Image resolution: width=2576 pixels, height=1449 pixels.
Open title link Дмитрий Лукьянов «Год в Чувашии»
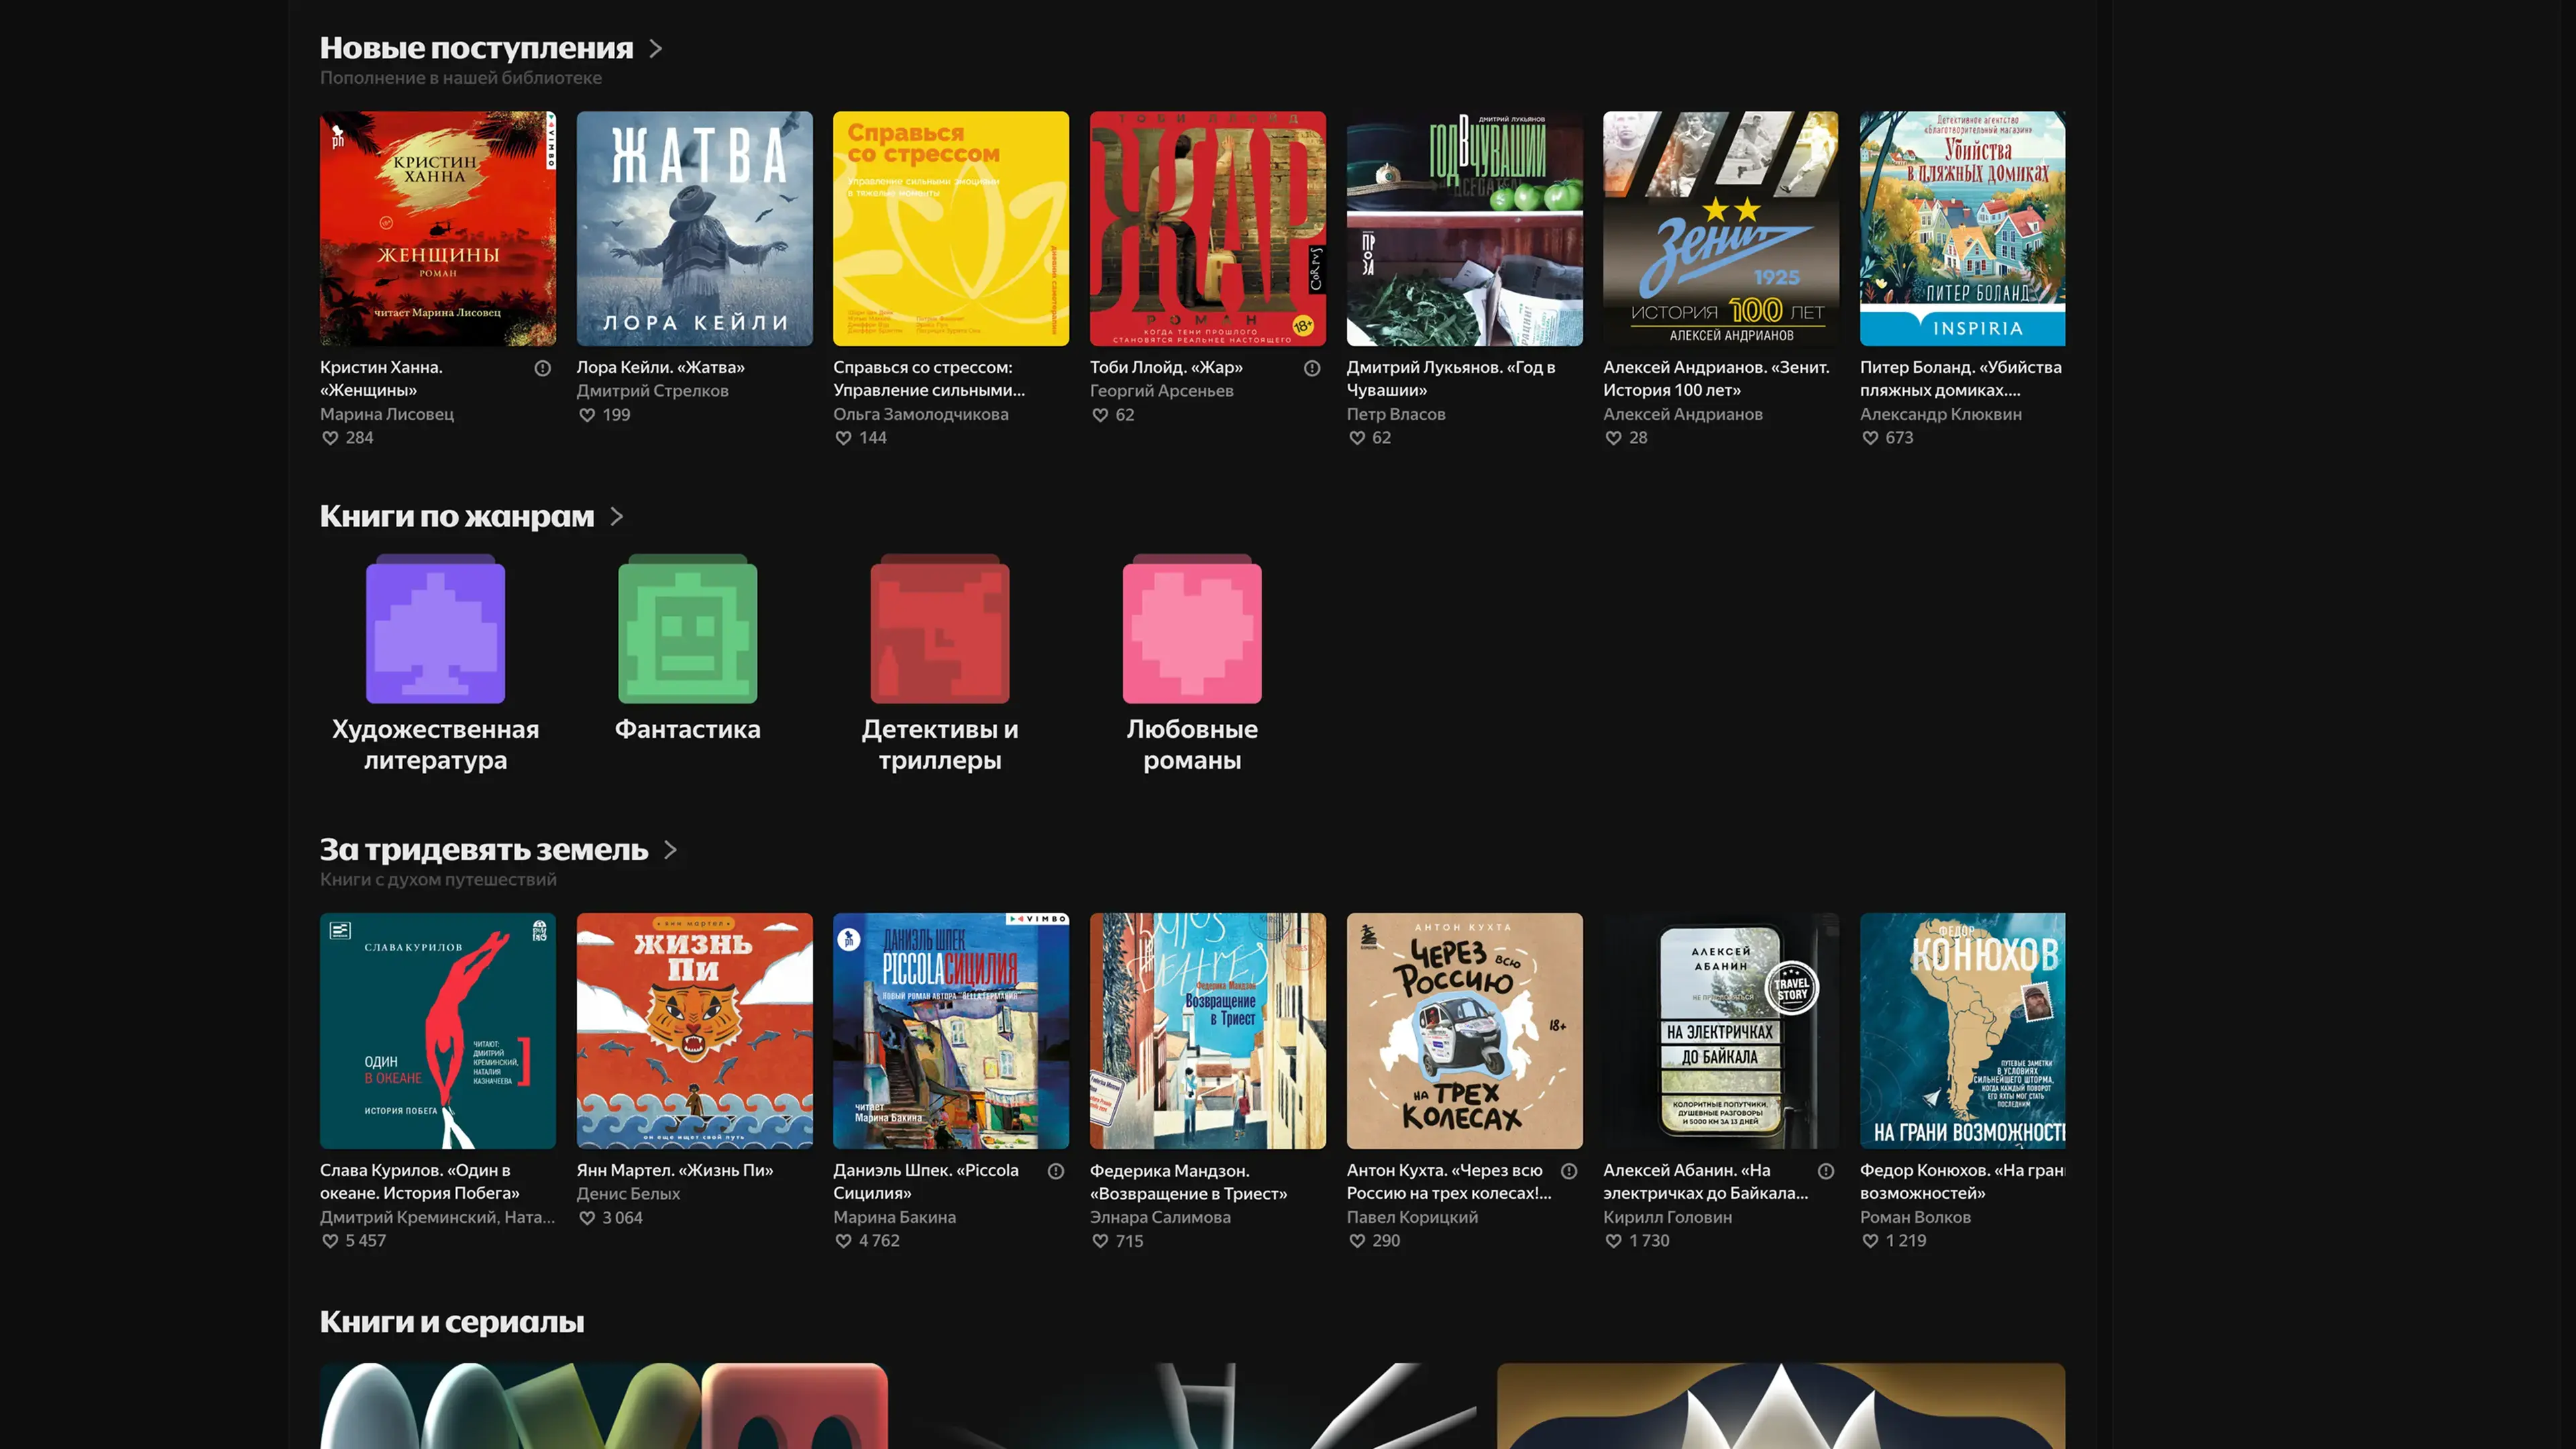click(x=1450, y=378)
